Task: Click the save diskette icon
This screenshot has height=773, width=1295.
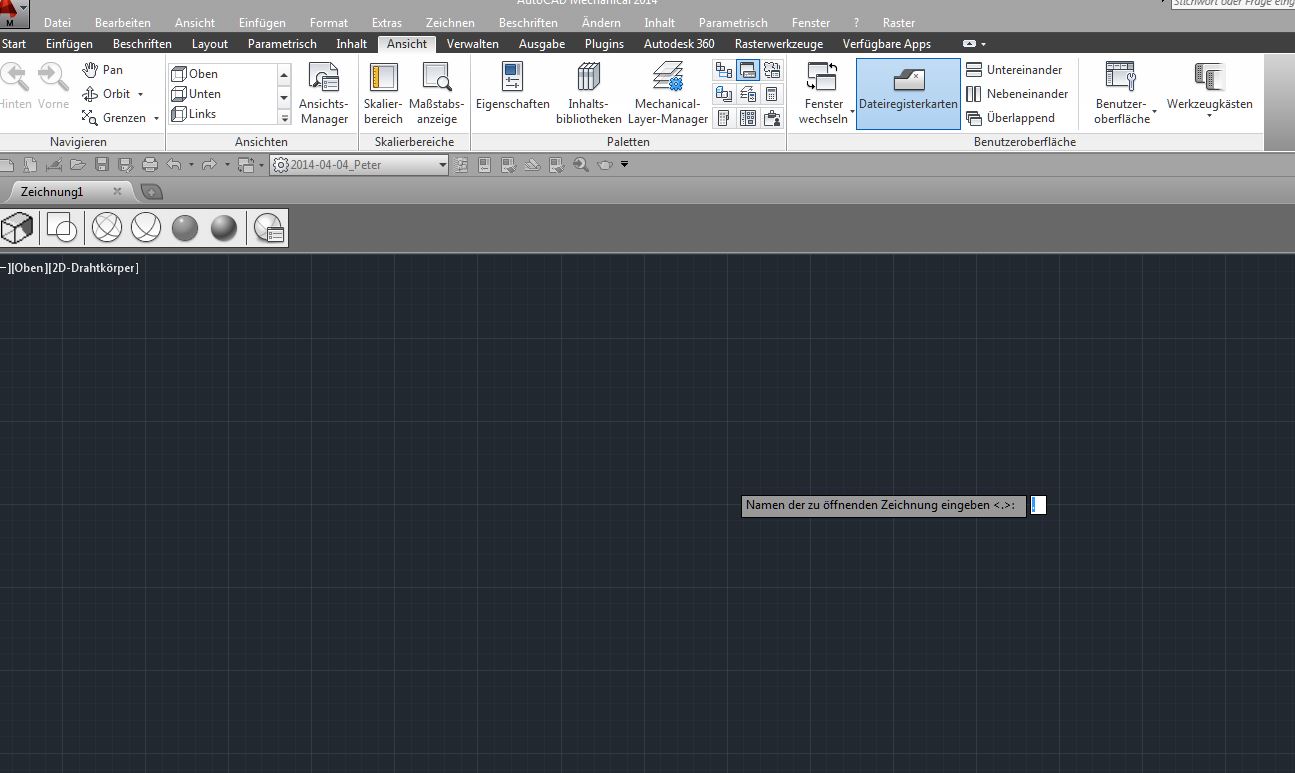Action: click(x=101, y=165)
